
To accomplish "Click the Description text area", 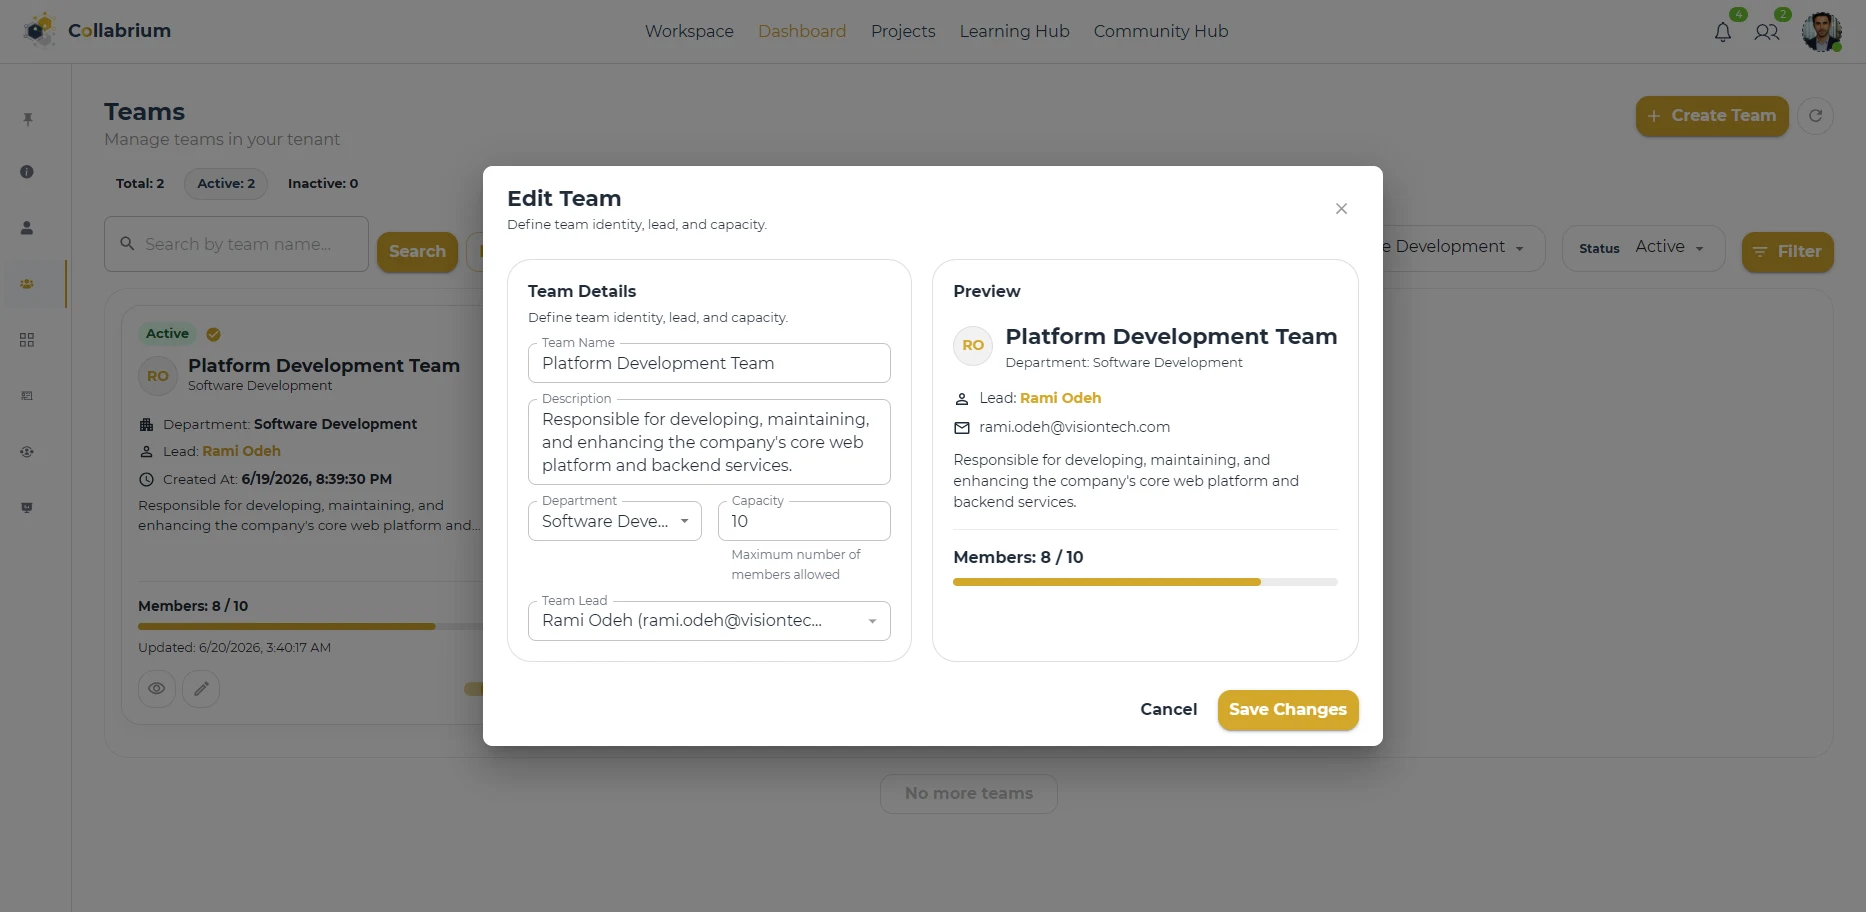I will pos(709,442).
